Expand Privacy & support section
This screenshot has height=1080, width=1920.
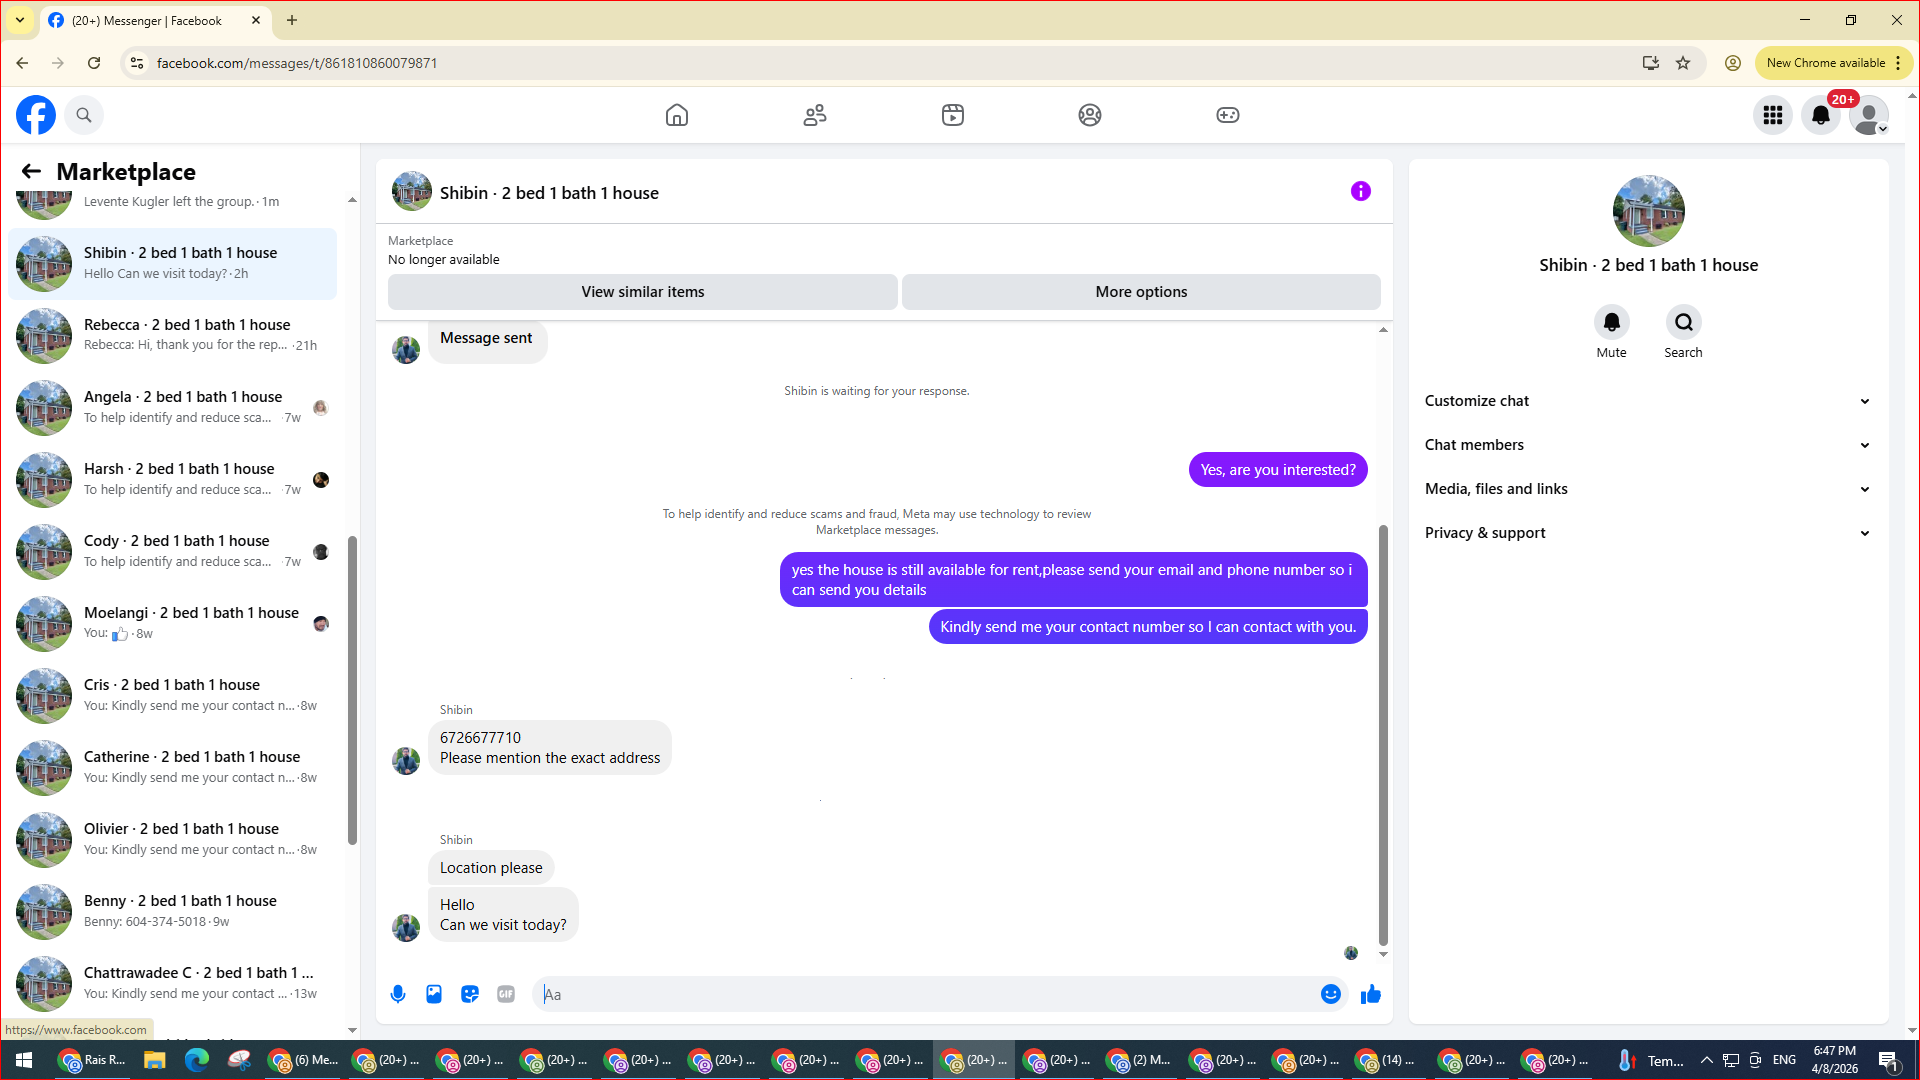(1647, 533)
